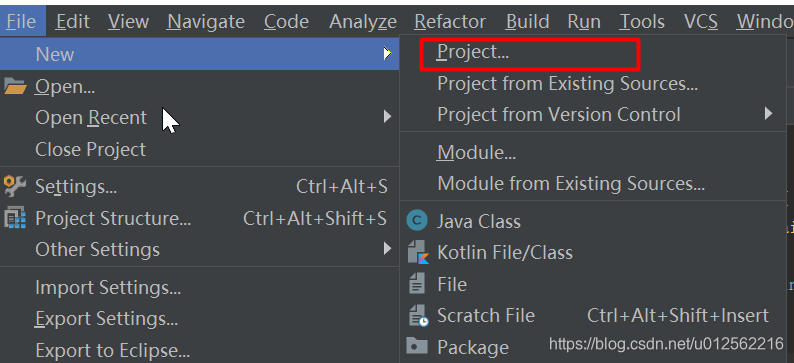Image resolution: width=794 pixels, height=363 pixels.
Task: Expand Project from Version Control arrow
Action: [769, 113]
